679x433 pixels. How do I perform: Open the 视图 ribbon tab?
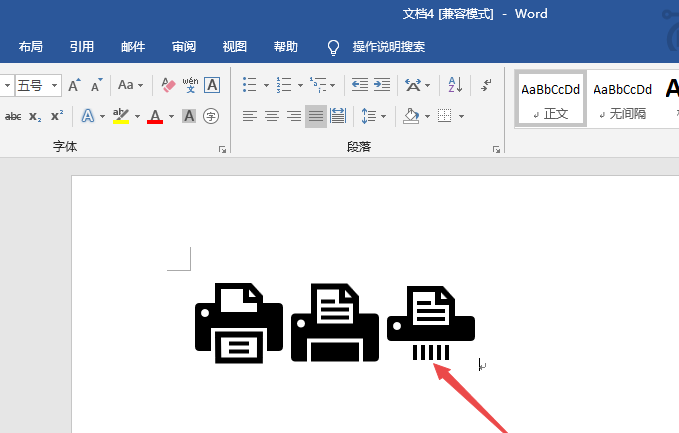[x=235, y=46]
